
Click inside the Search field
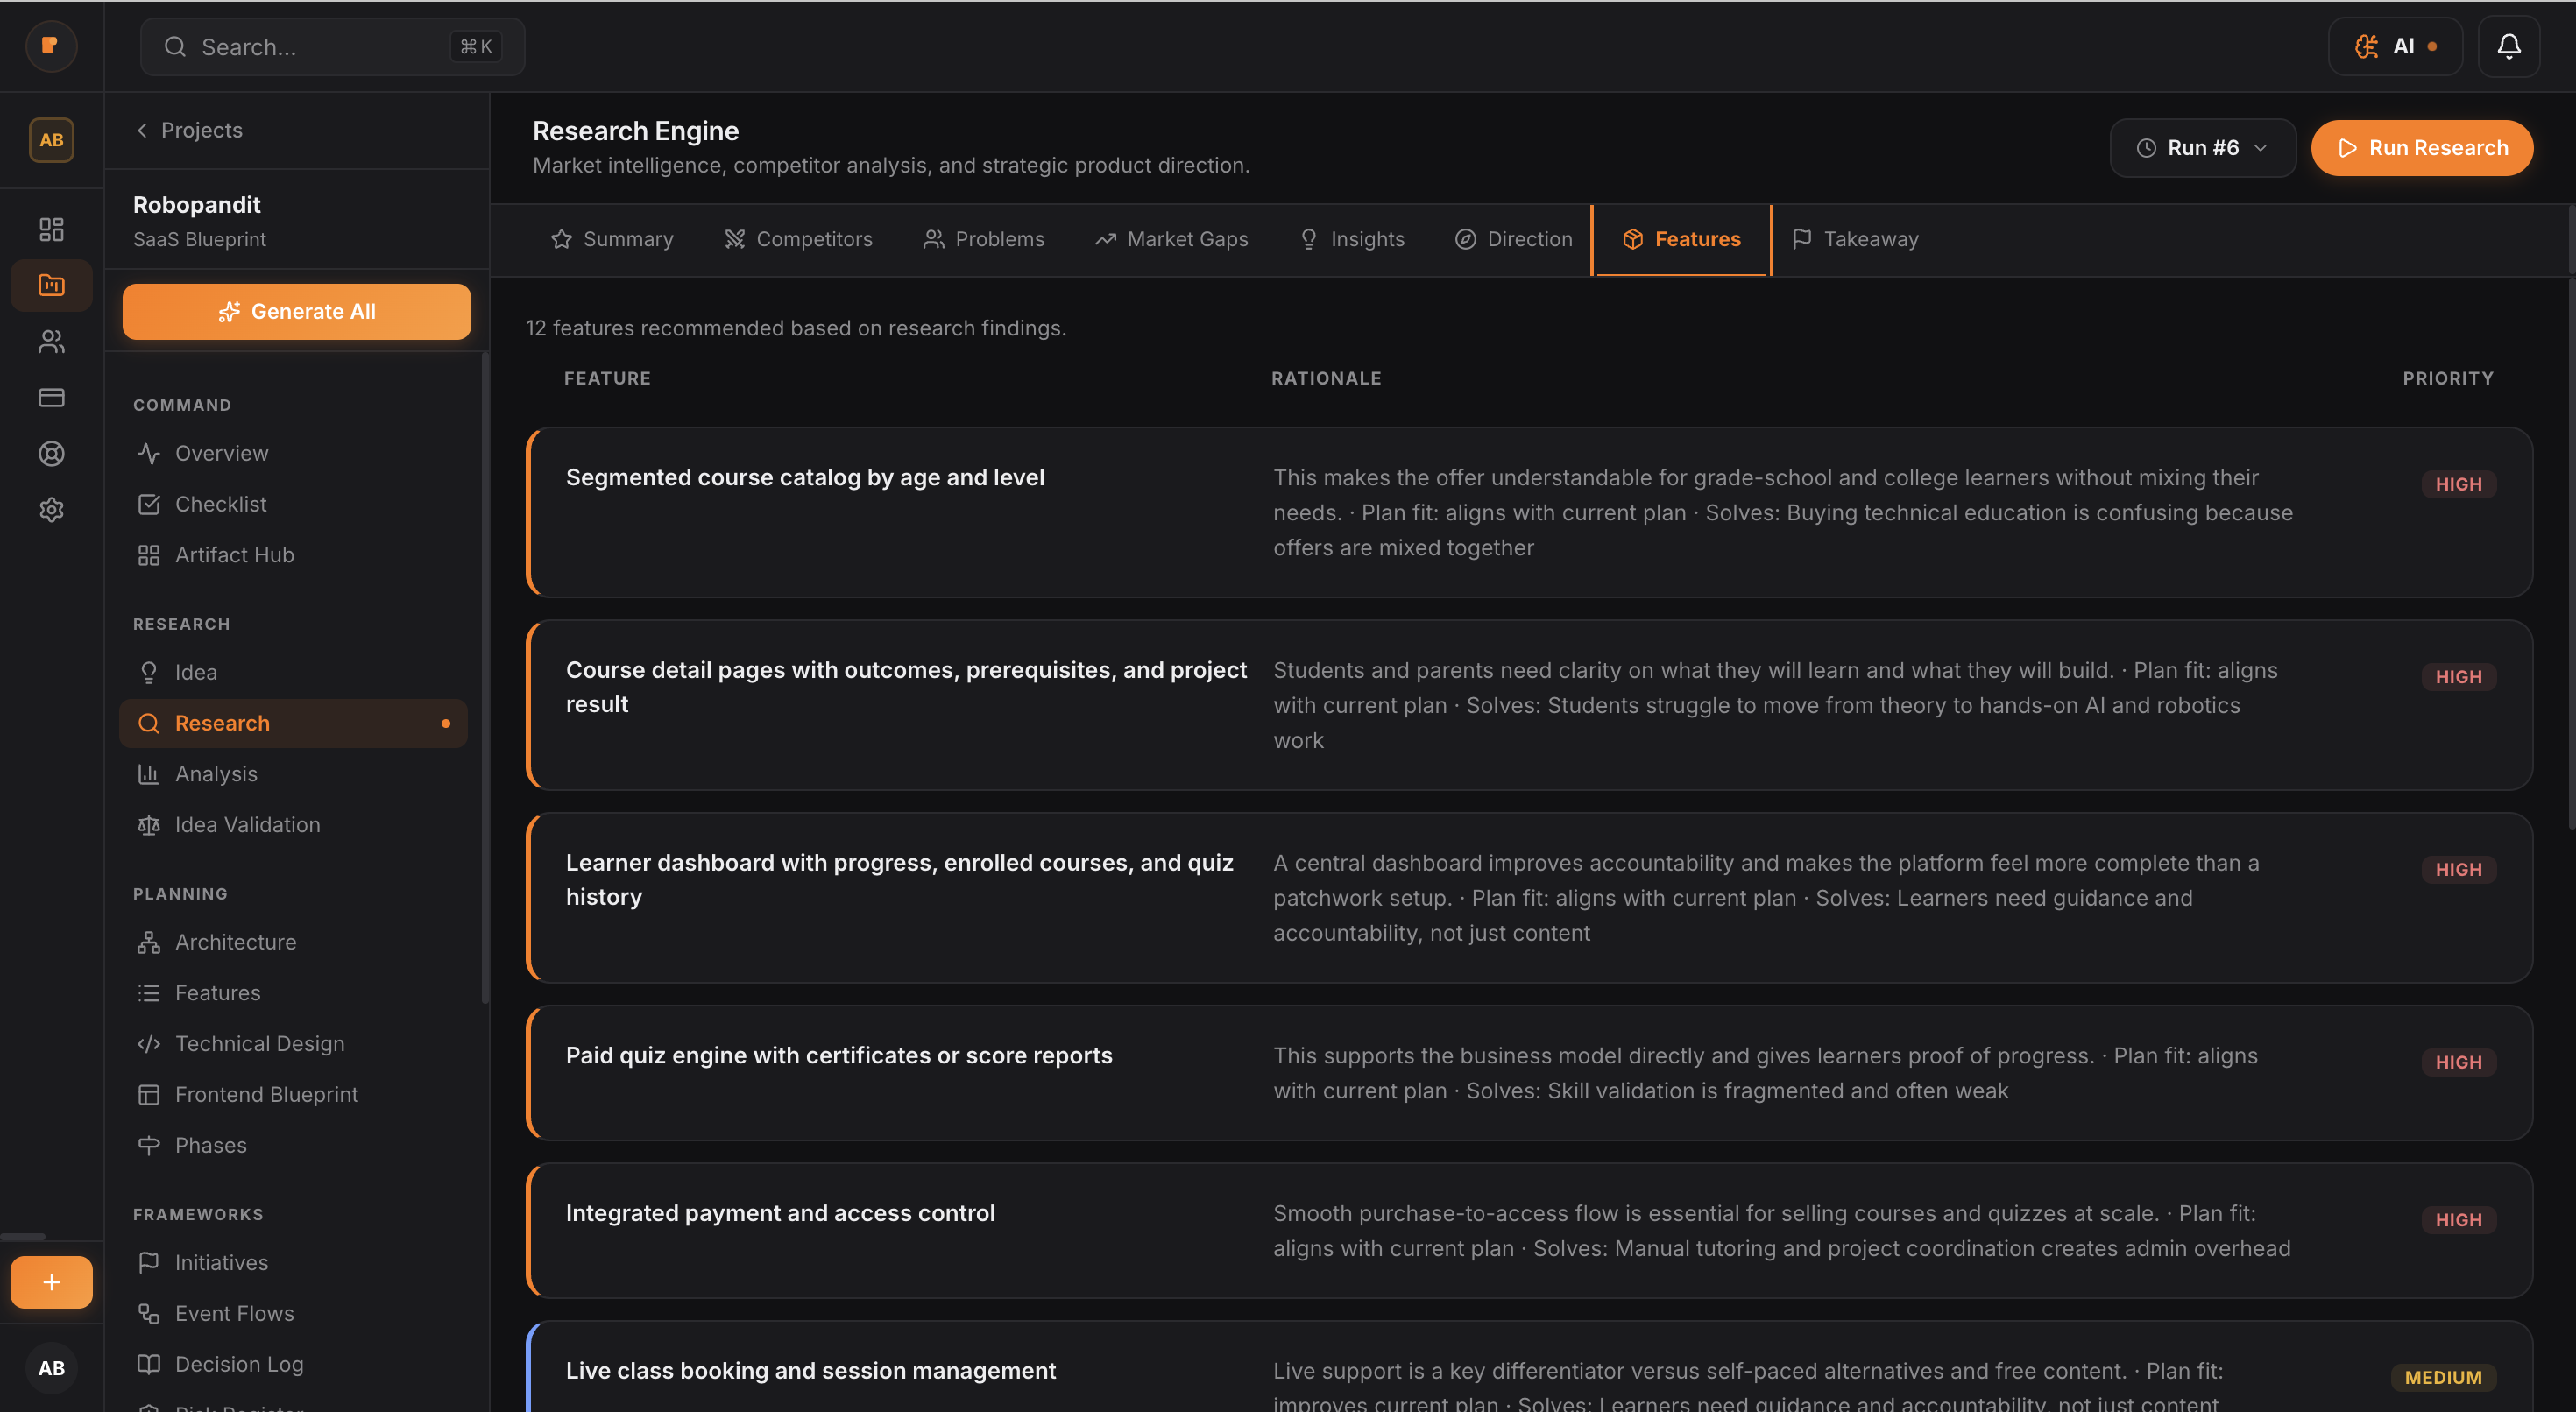pyautogui.click(x=330, y=46)
